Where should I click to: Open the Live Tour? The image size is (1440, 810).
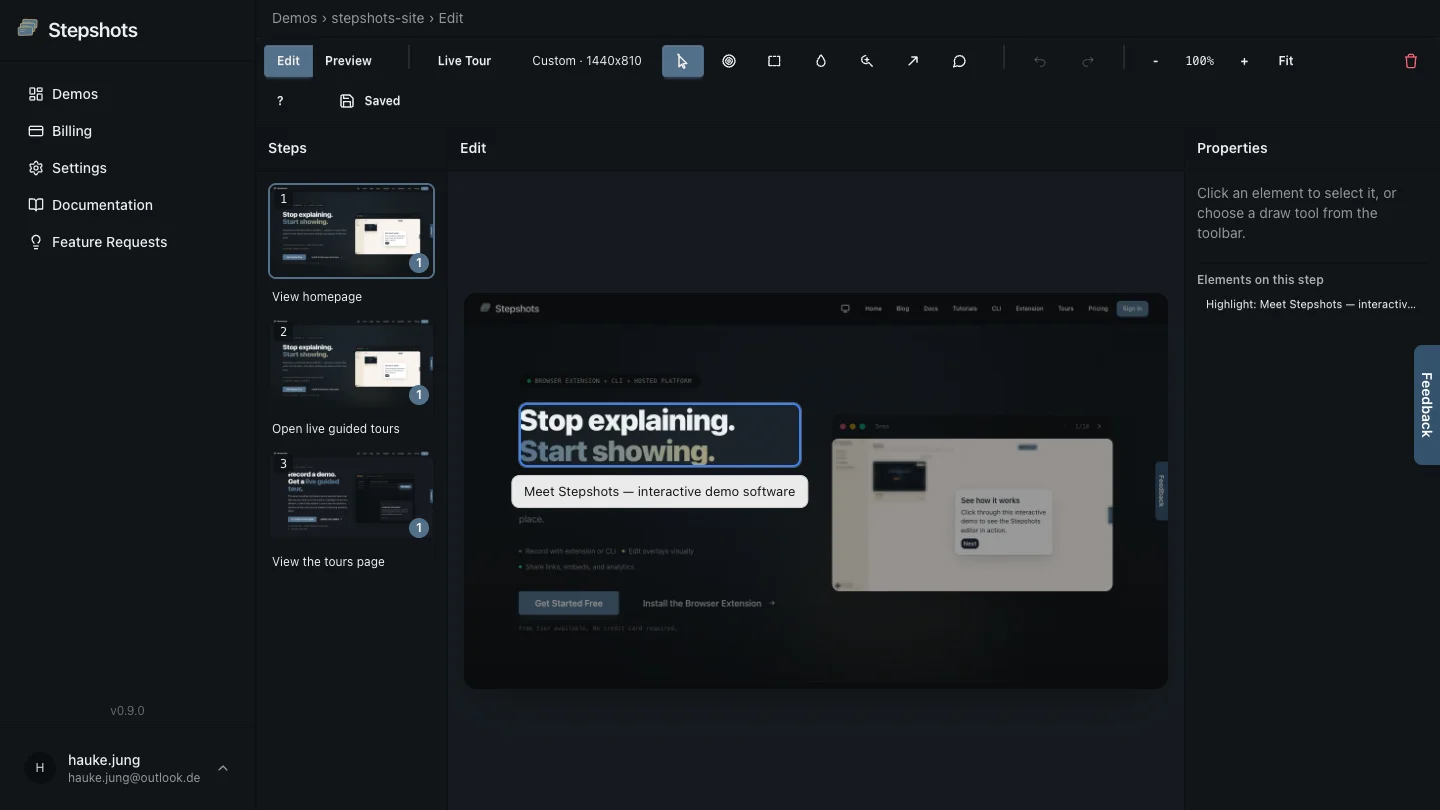(464, 61)
